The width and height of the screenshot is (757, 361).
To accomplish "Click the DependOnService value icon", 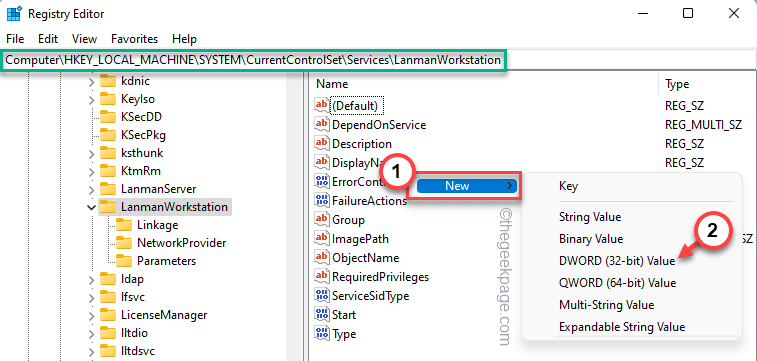I will (321, 125).
